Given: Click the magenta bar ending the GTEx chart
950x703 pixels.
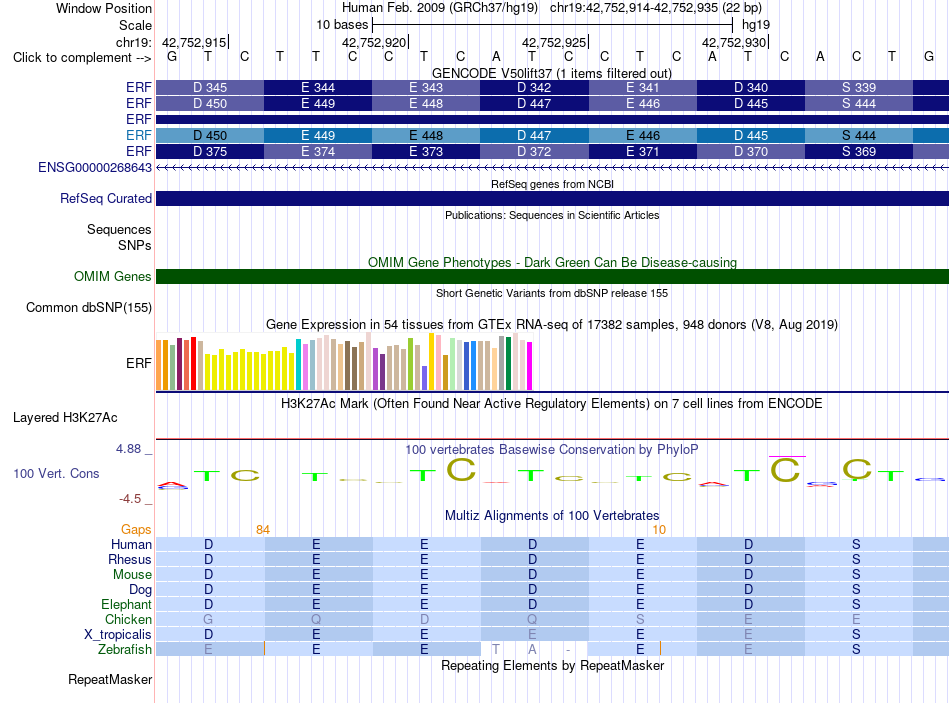Looking at the screenshot, I should tap(530, 366).
